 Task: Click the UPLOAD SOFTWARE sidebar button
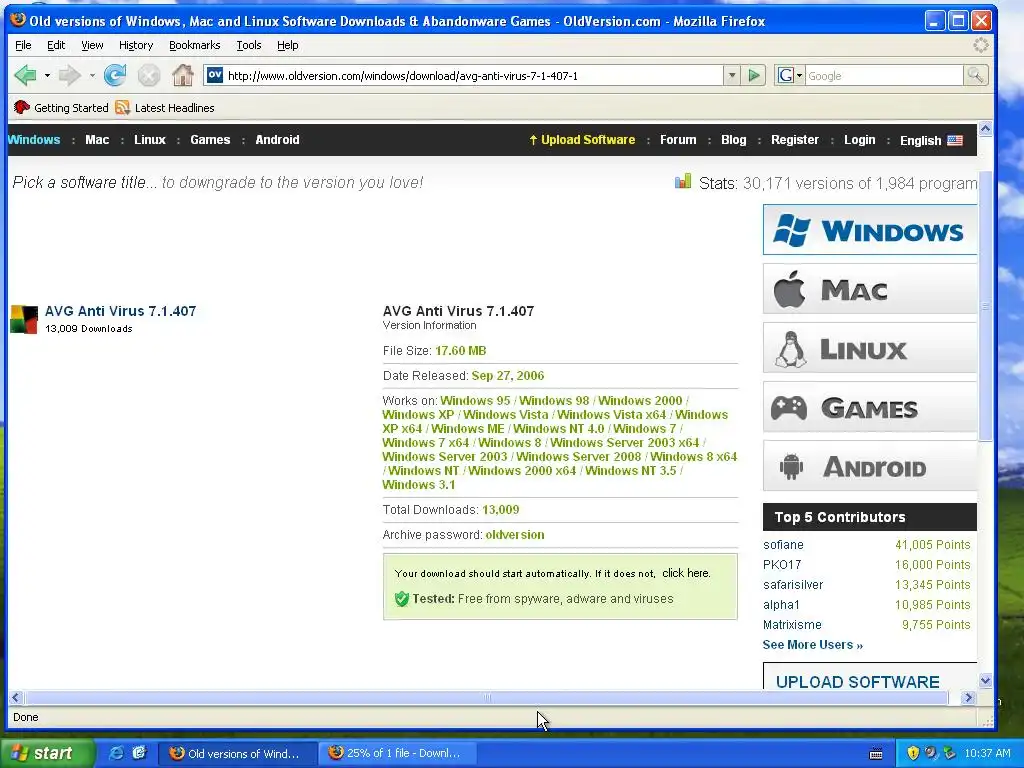(x=870, y=677)
